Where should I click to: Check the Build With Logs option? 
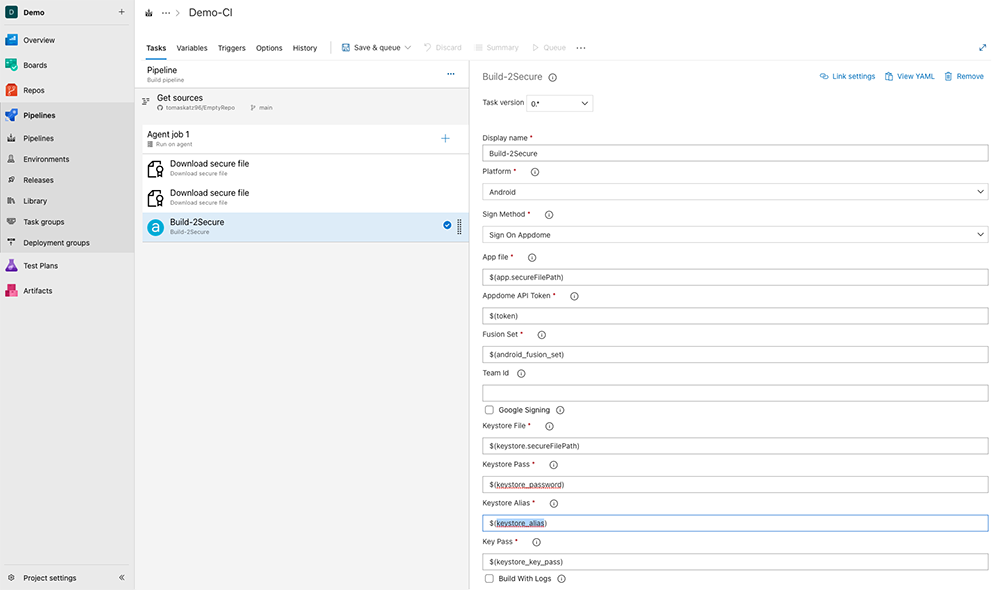[489, 578]
